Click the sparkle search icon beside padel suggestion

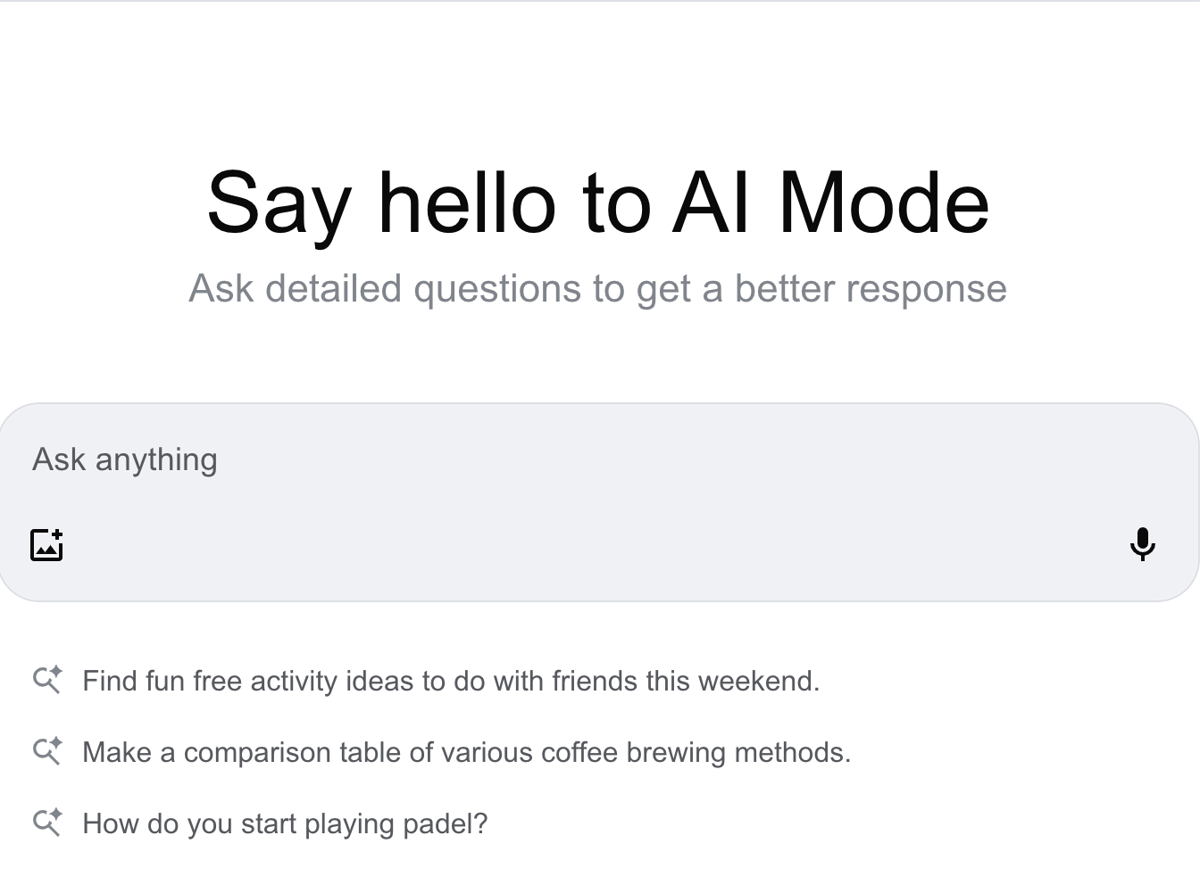(x=48, y=823)
